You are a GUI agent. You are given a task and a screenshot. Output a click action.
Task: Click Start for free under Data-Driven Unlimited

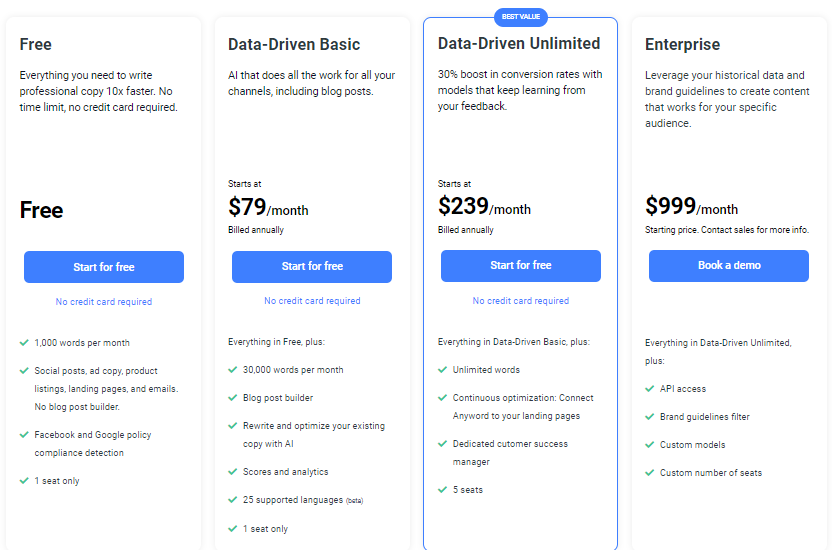(x=520, y=266)
